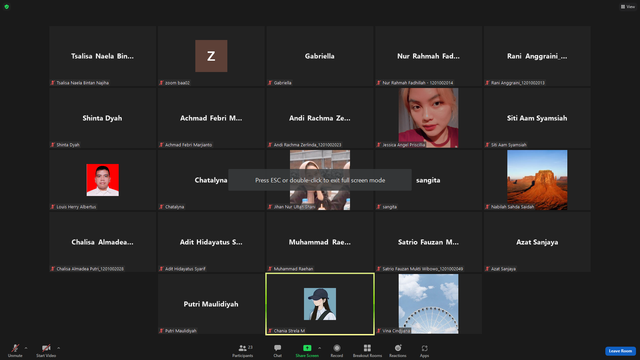Select the sangita video tile

tap(428, 180)
